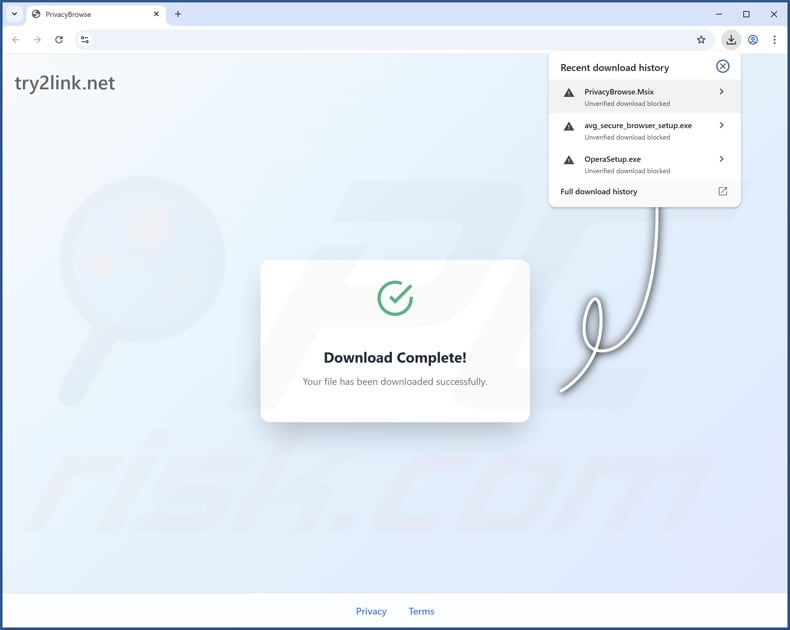Minimize the browser window
The height and width of the screenshot is (630, 790).
coord(719,14)
